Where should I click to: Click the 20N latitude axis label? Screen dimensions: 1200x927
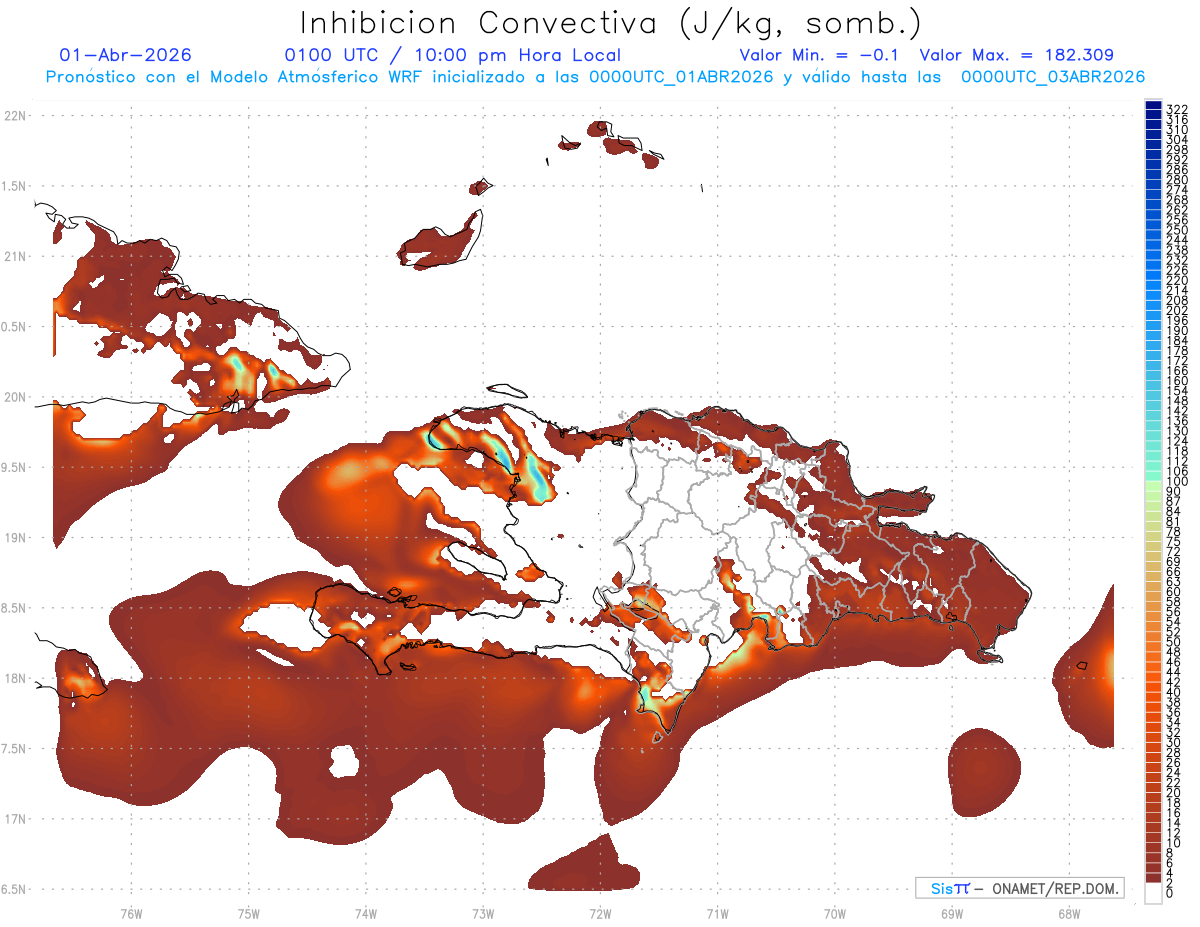click(14, 396)
